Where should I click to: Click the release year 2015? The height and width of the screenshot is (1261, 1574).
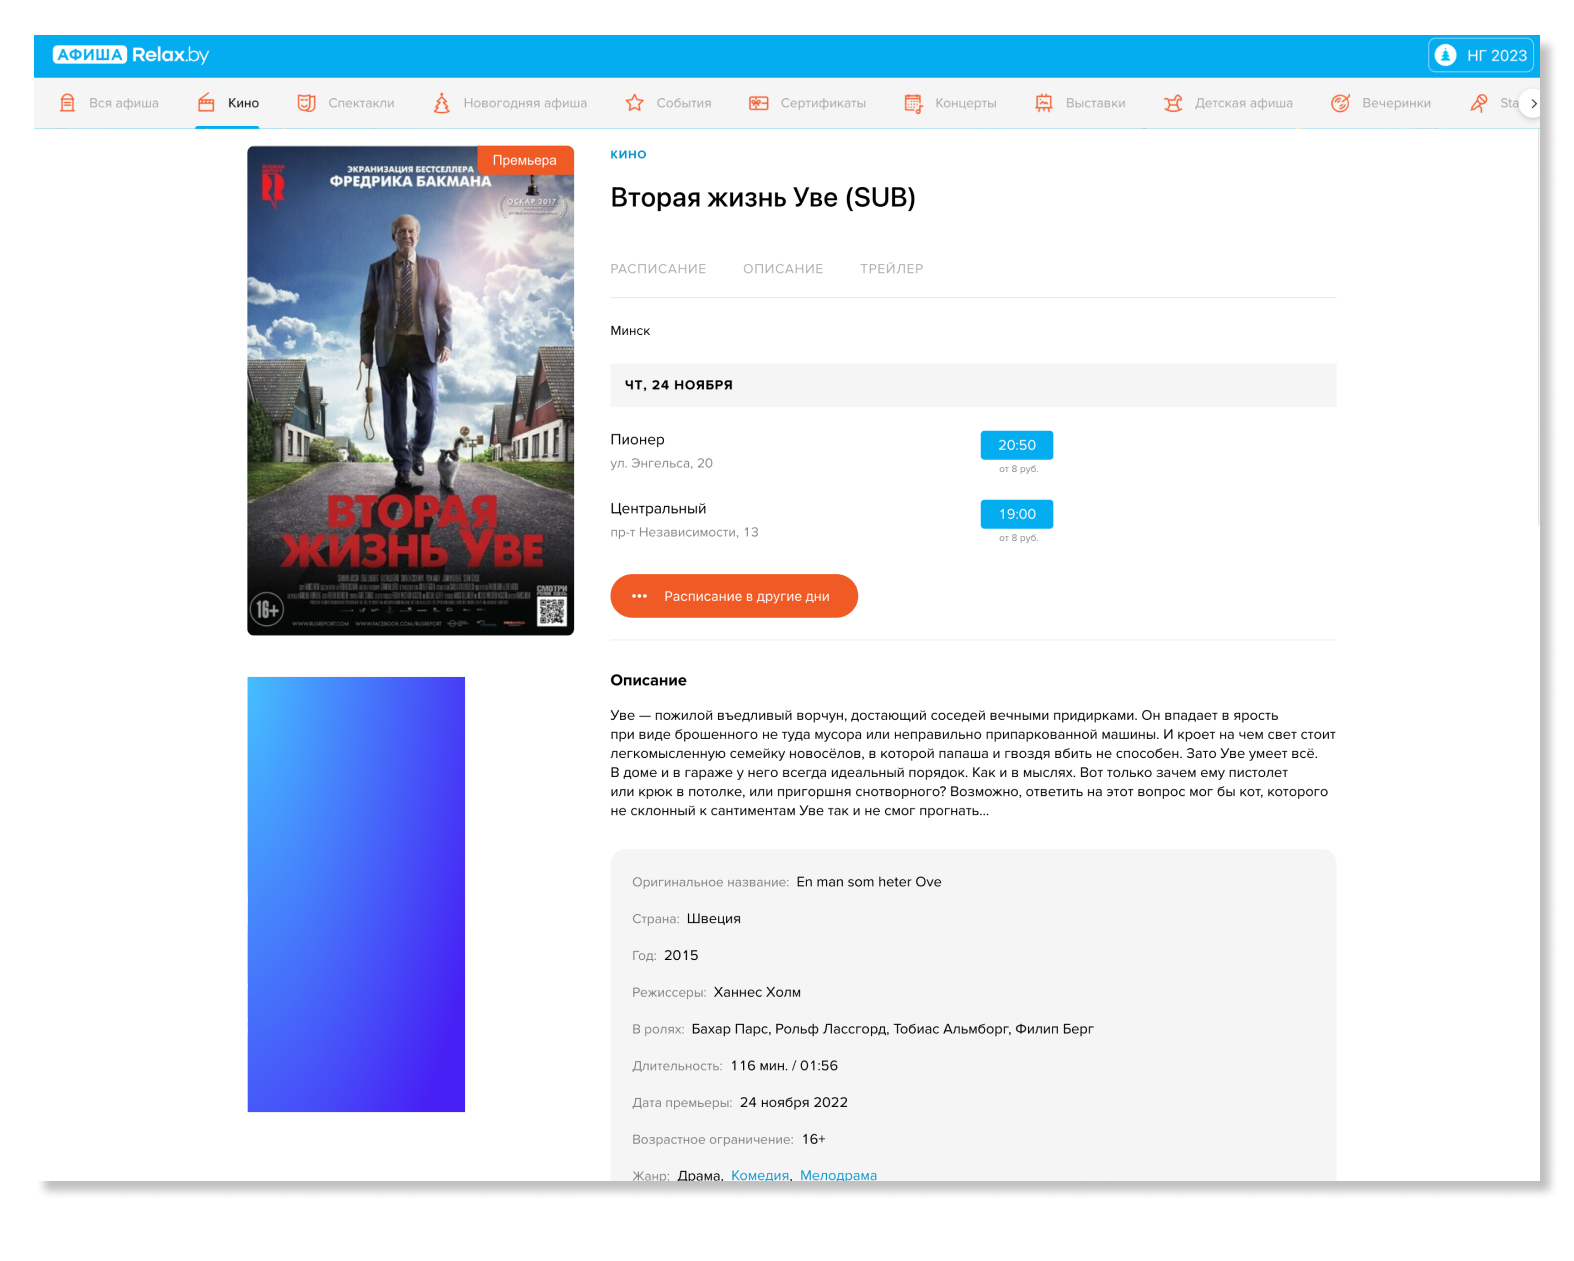pyautogui.click(x=681, y=956)
